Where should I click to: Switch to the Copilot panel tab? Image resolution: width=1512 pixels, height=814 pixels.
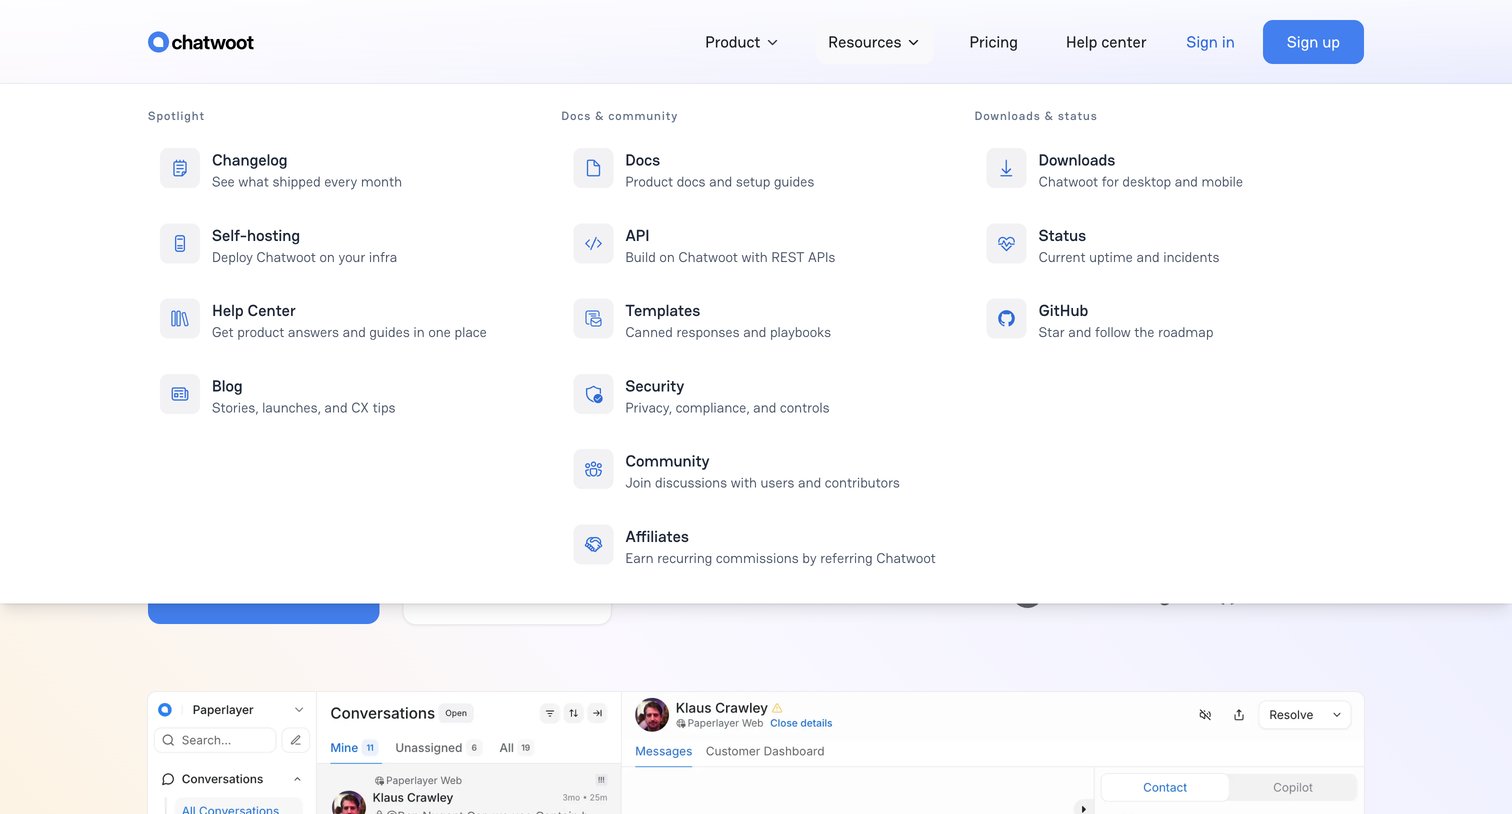tap(1292, 788)
